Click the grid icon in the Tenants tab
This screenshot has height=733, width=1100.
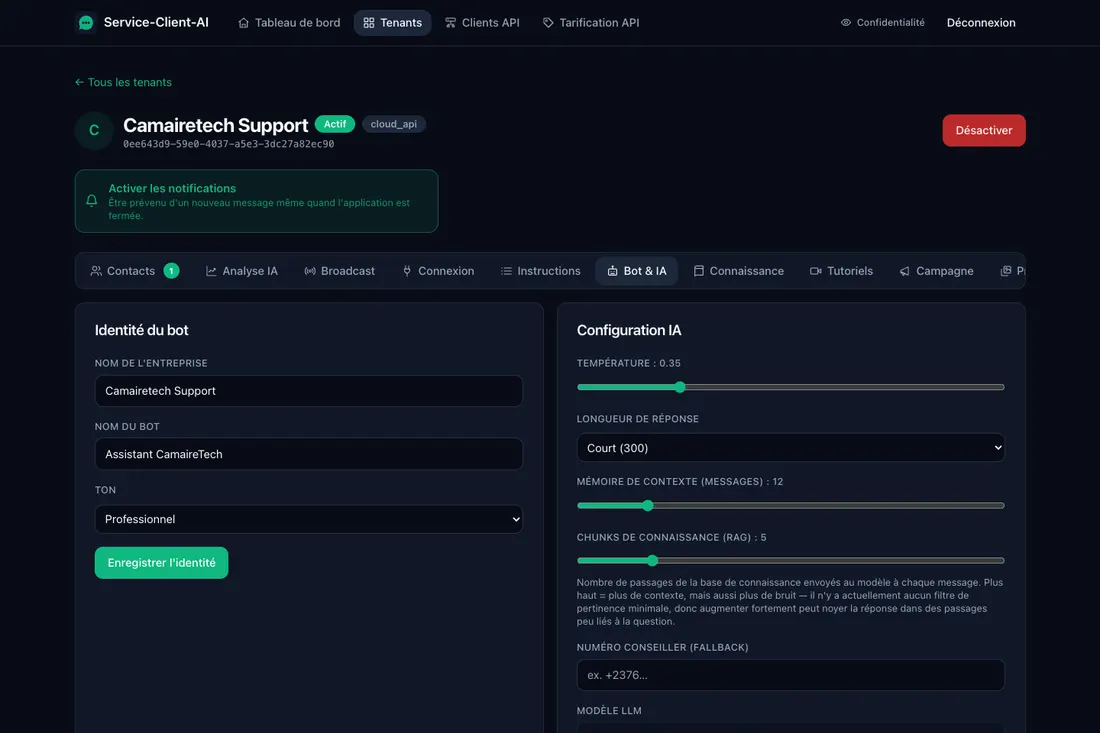[x=369, y=23]
